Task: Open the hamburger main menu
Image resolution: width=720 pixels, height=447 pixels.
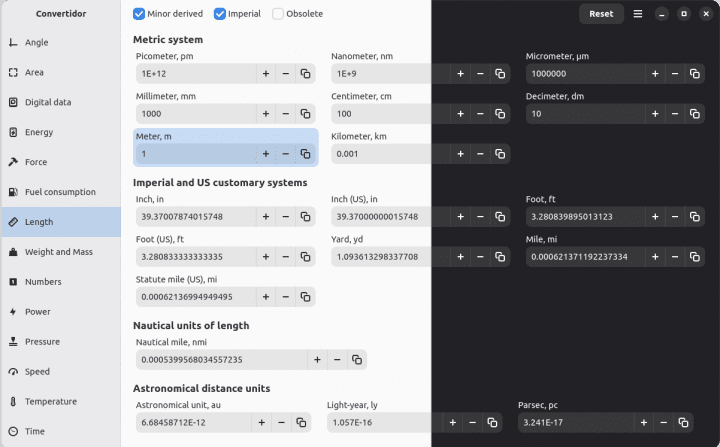Action: pyautogui.click(x=638, y=14)
